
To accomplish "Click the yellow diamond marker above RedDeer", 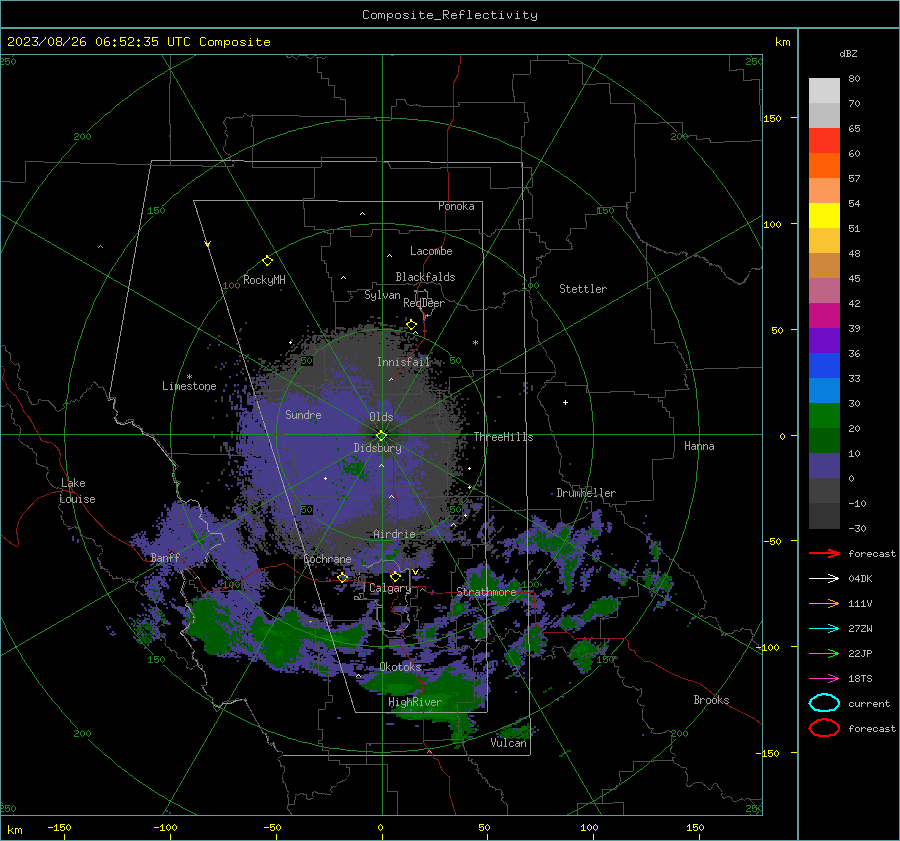I will [x=411, y=325].
